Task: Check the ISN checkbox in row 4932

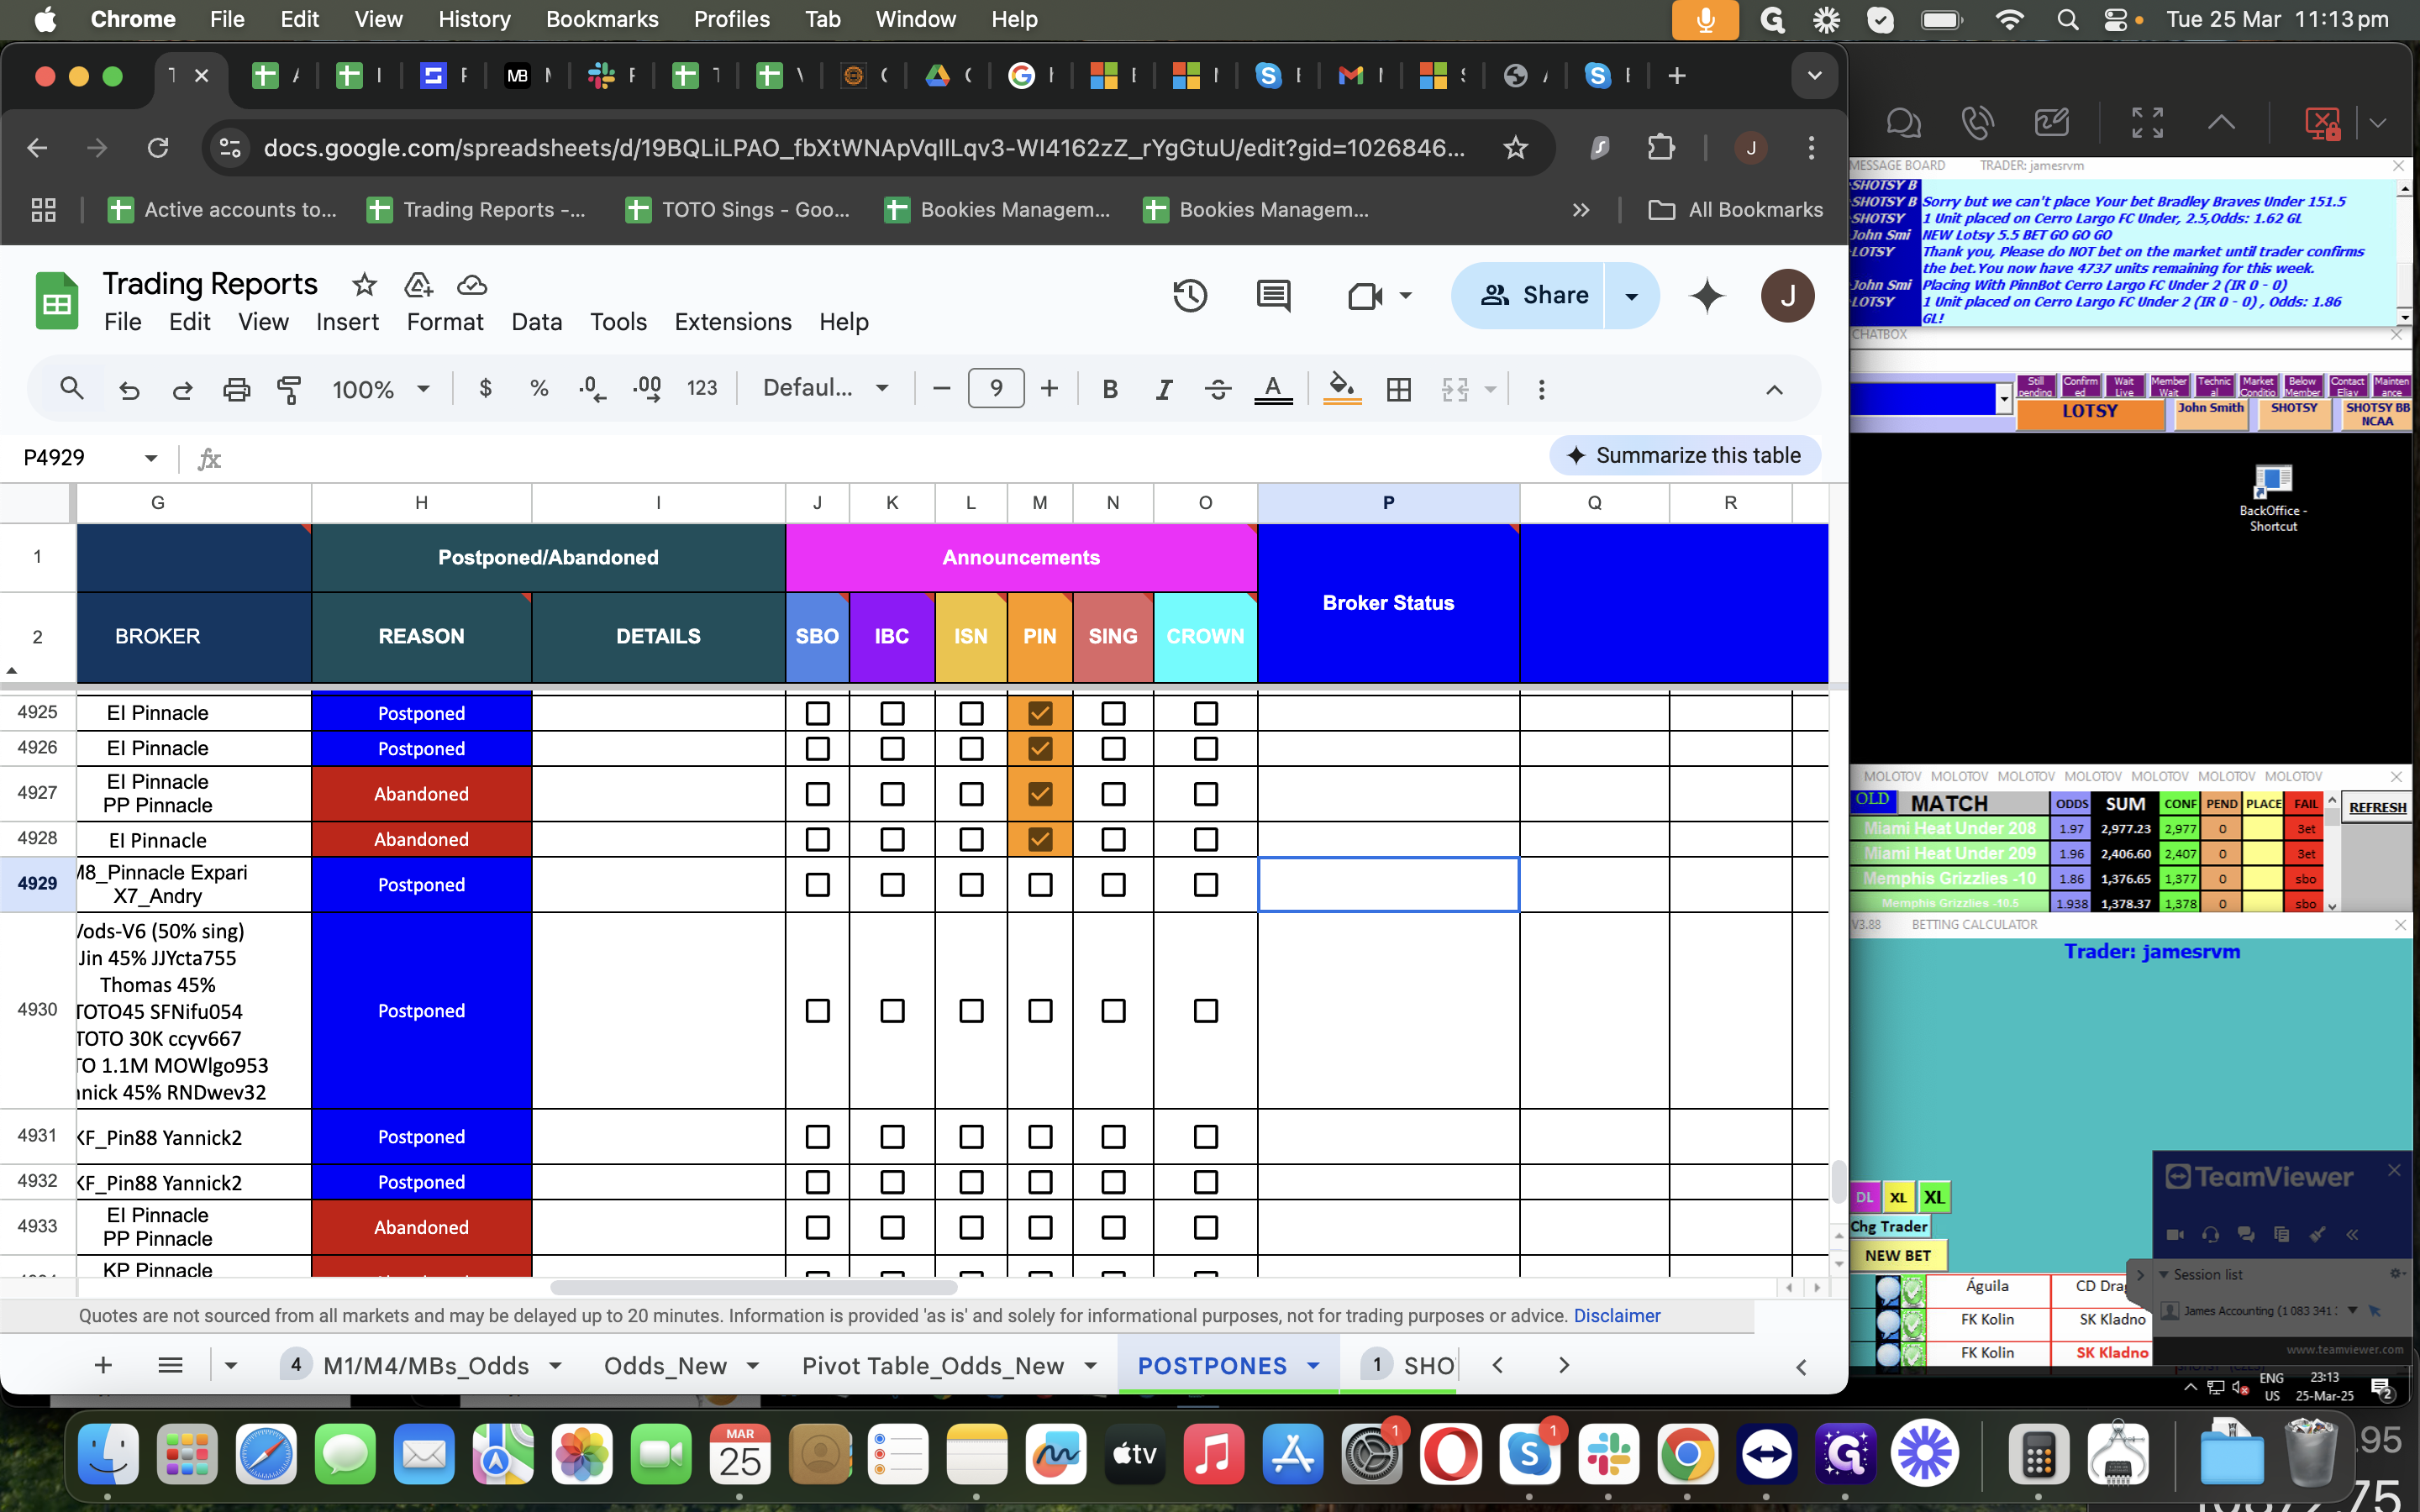Action: pyautogui.click(x=971, y=1182)
